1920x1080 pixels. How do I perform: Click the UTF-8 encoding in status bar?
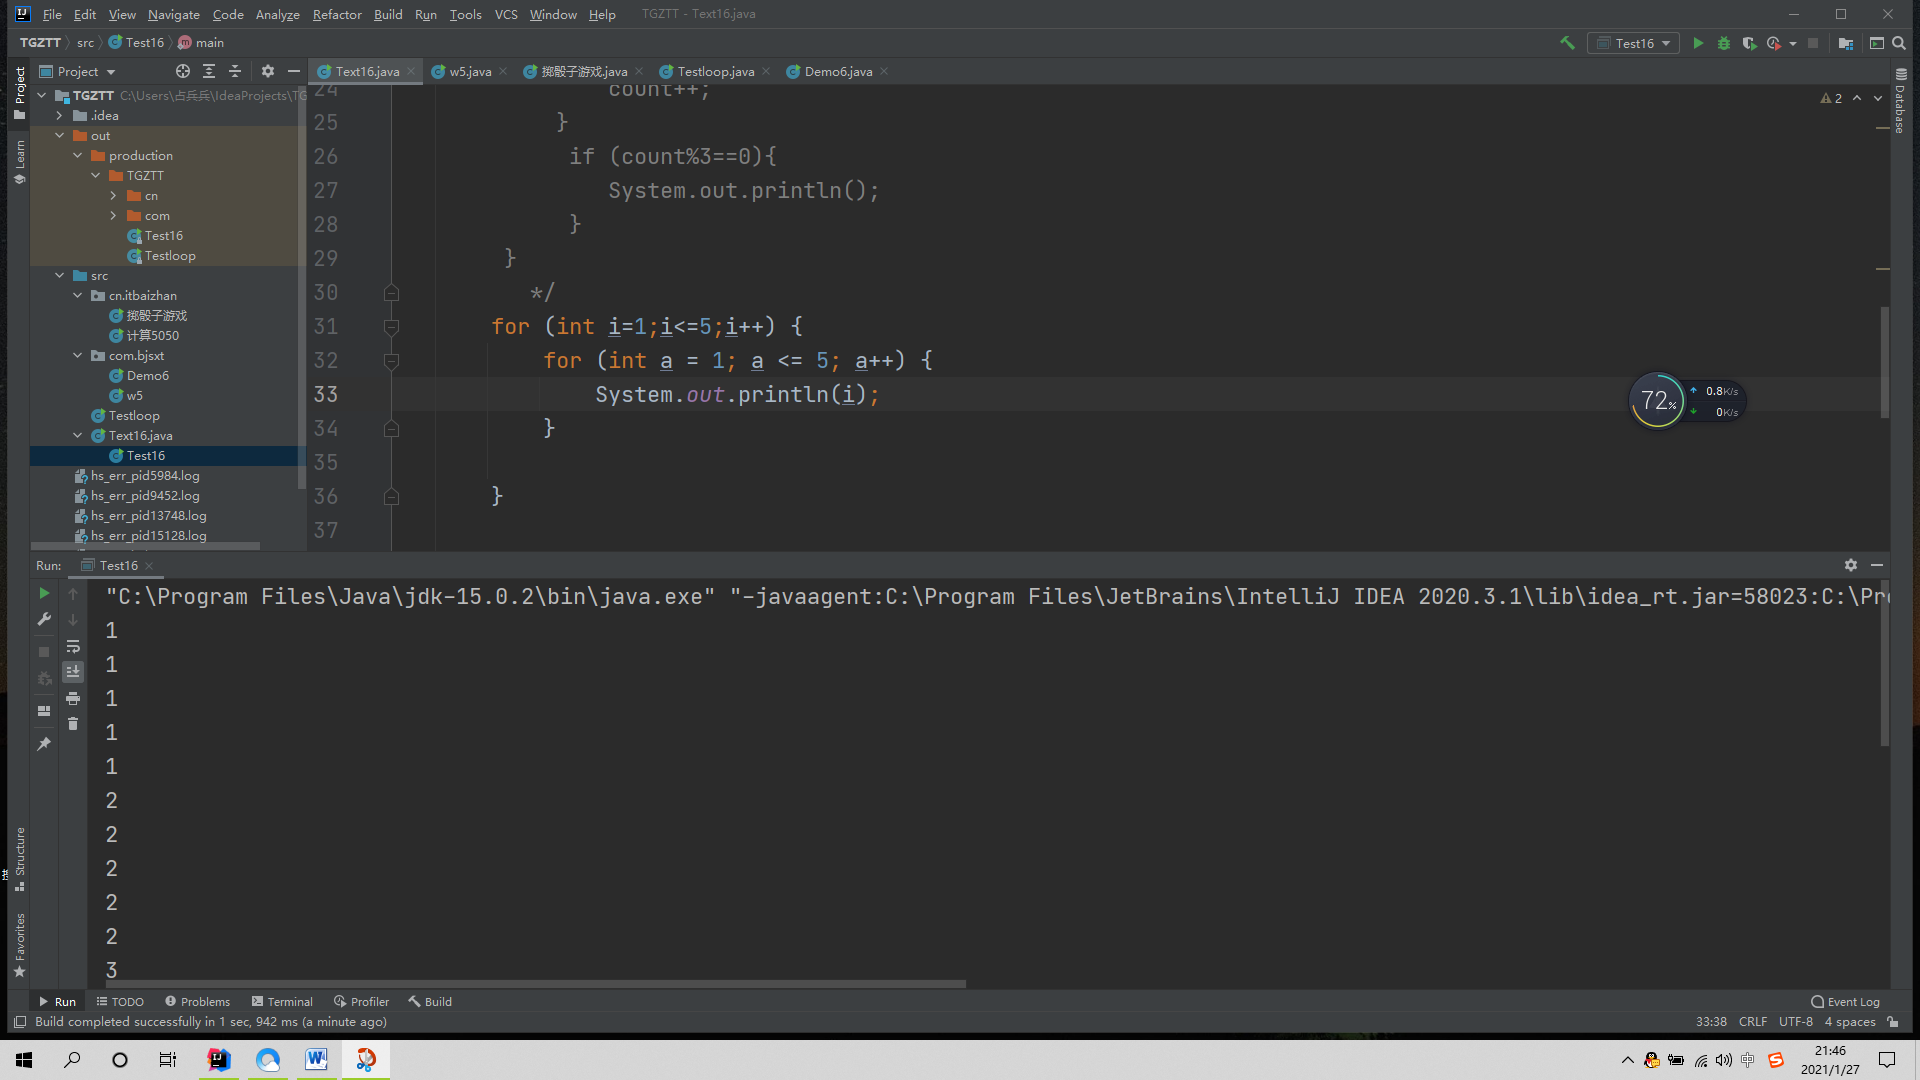(x=1795, y=1021)
